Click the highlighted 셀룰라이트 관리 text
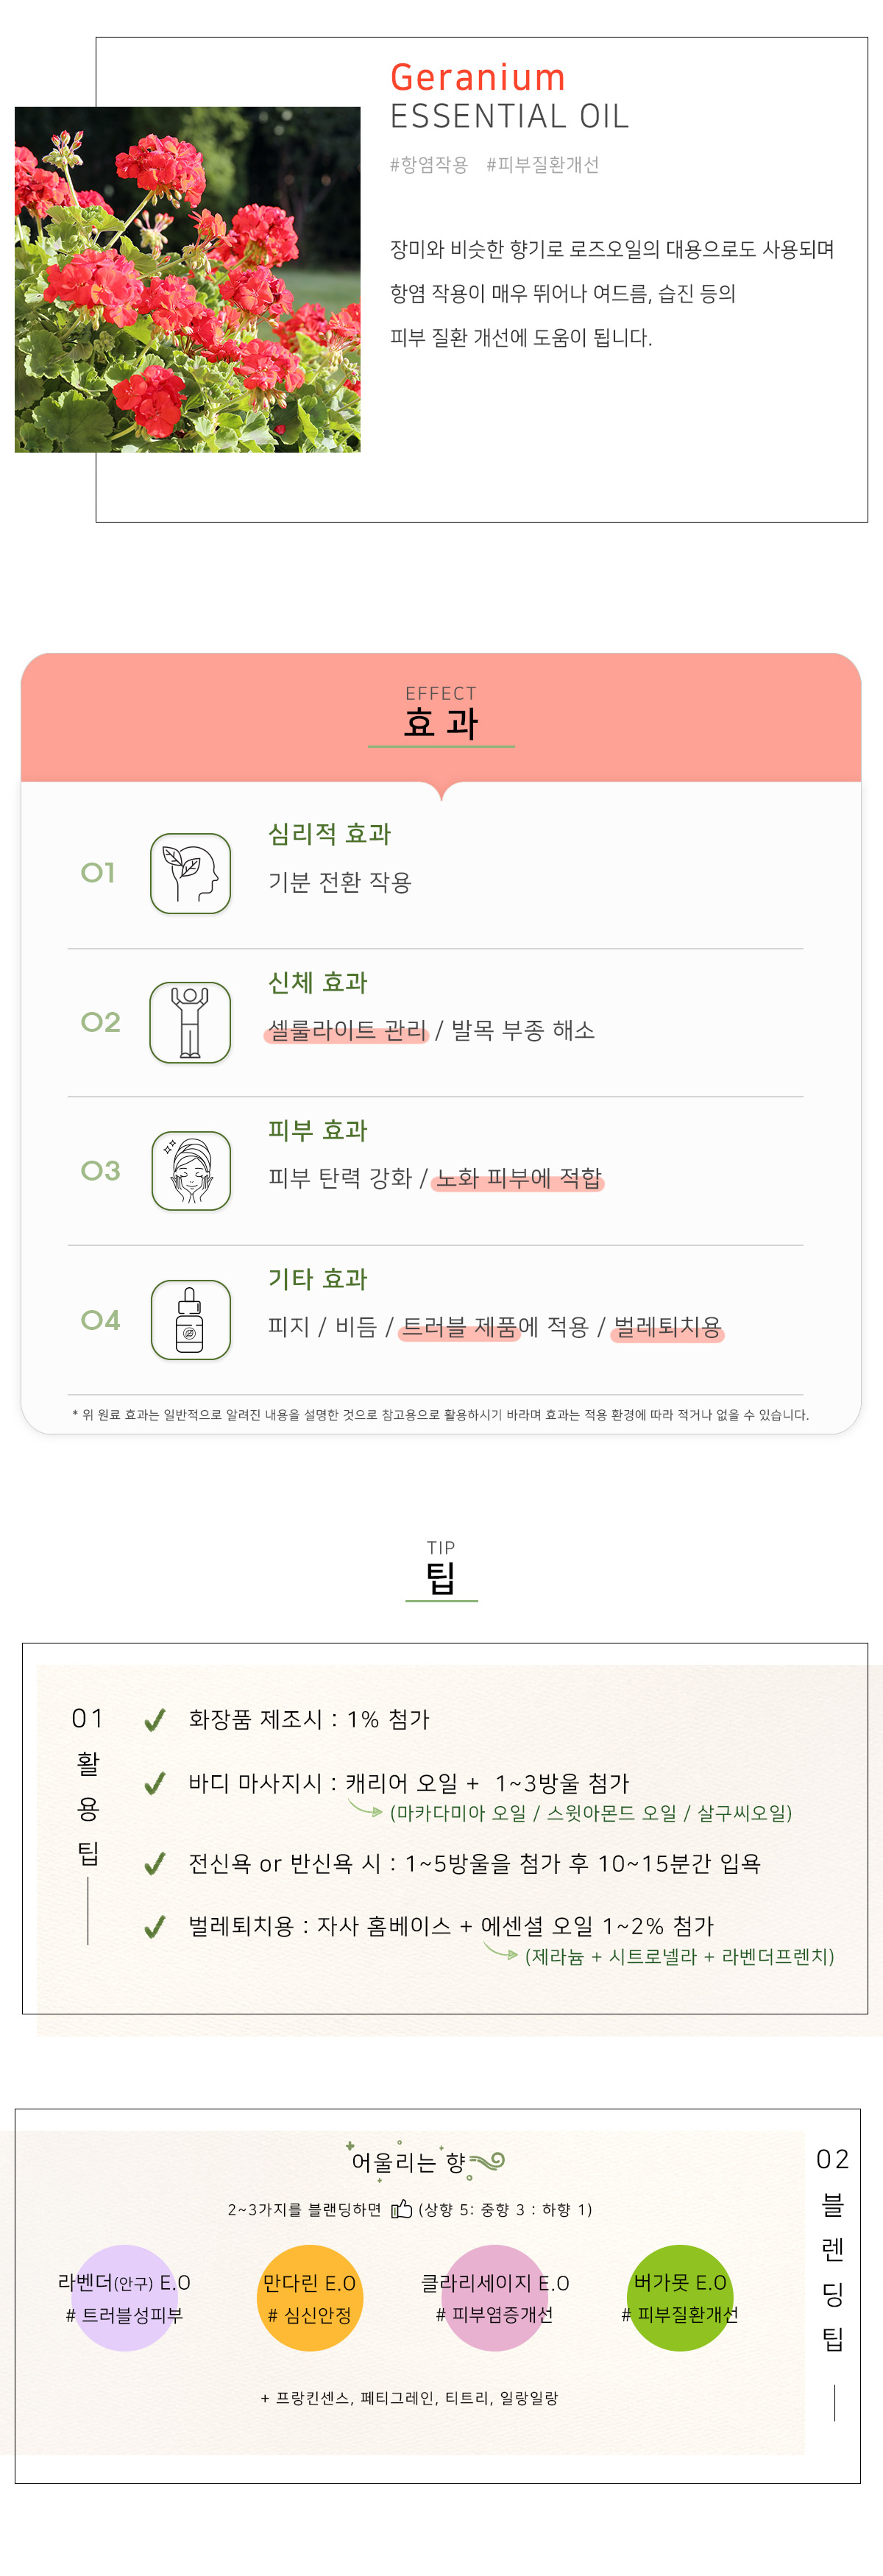Image resolution: width=883 pixels, height=2576 pixels. 347,1030
